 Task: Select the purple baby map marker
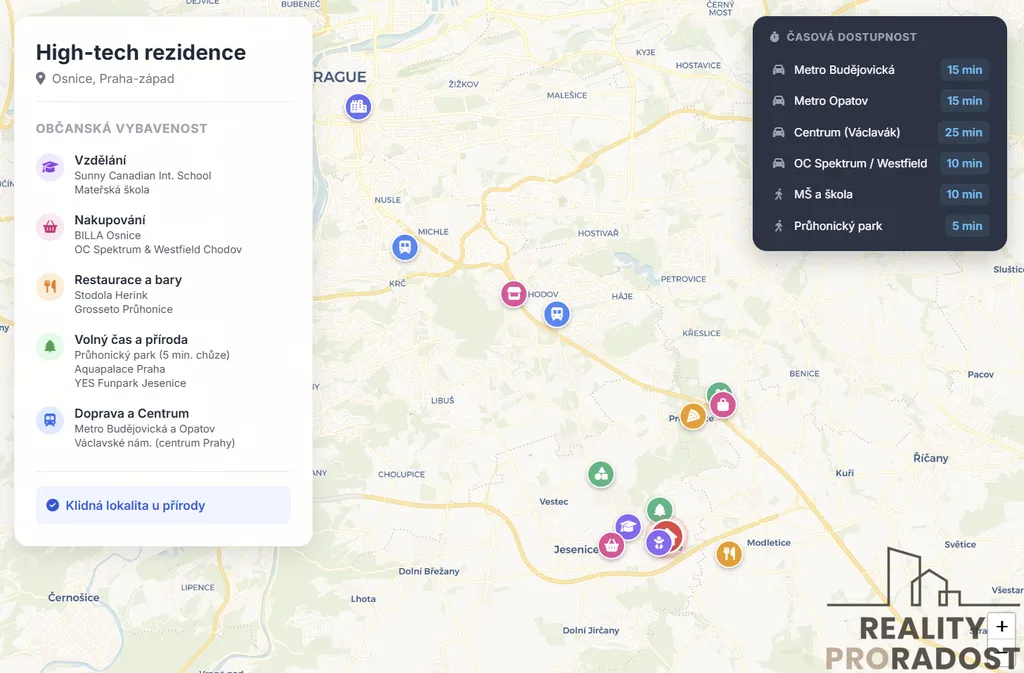pos(658,542)
